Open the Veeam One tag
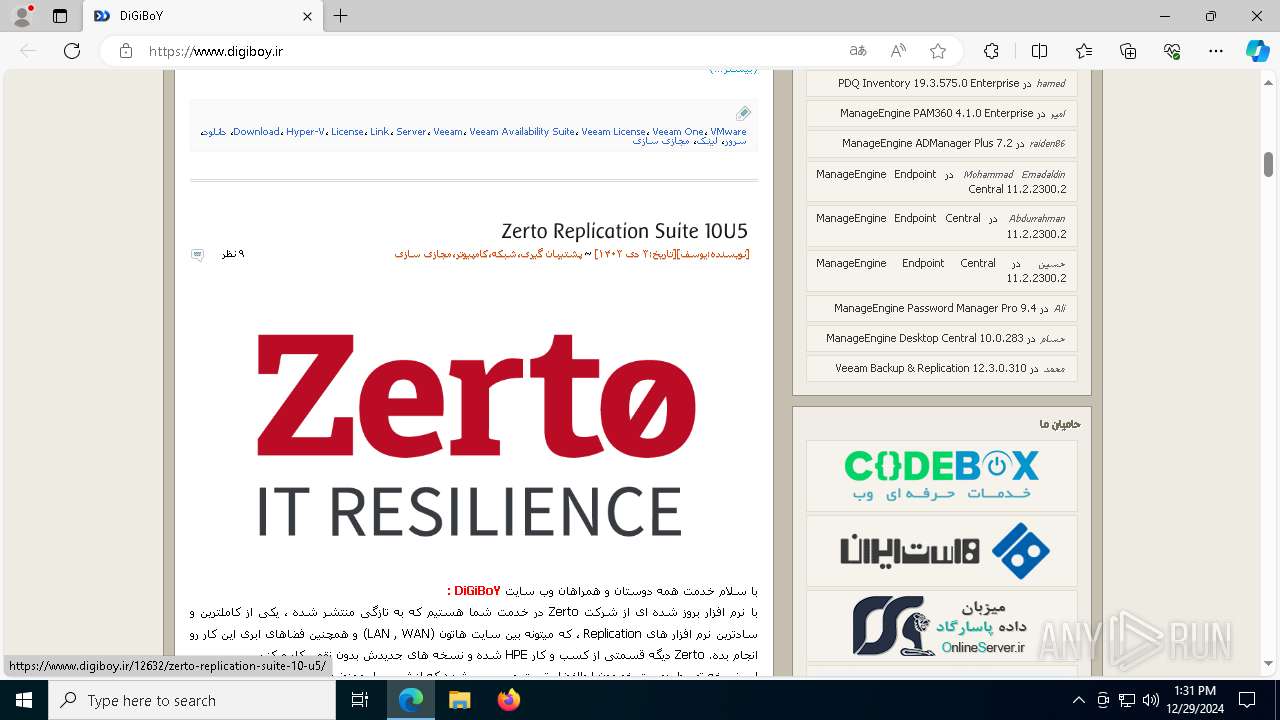 point(678,132)
